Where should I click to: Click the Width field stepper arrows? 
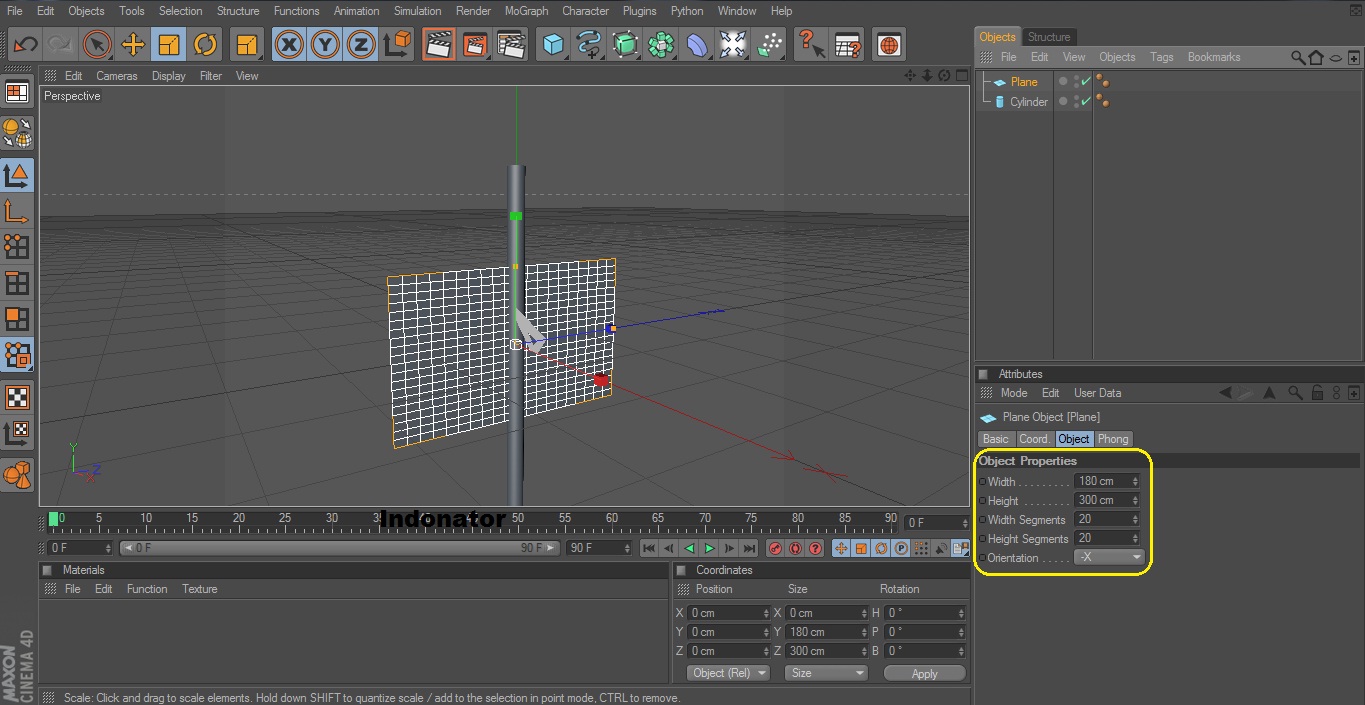[1134, 481]
